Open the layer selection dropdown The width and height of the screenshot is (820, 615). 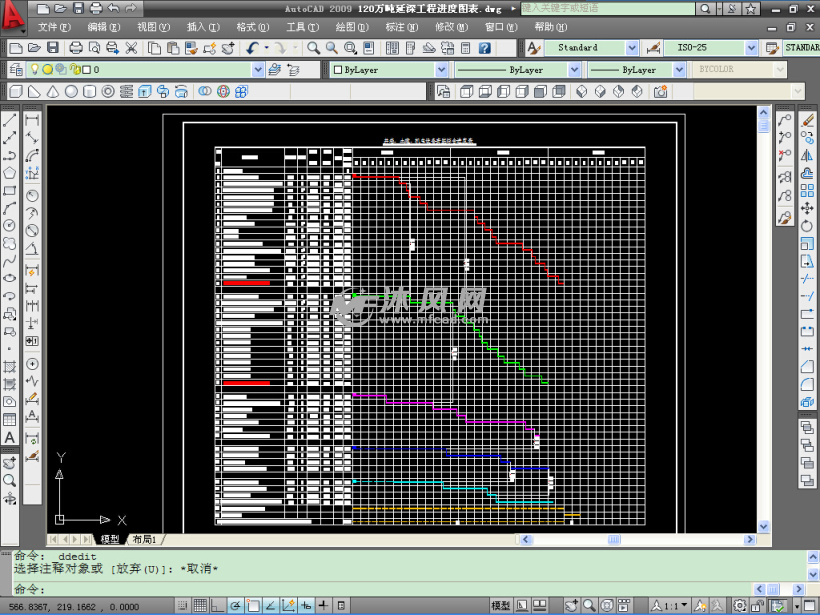click(258, 70)
